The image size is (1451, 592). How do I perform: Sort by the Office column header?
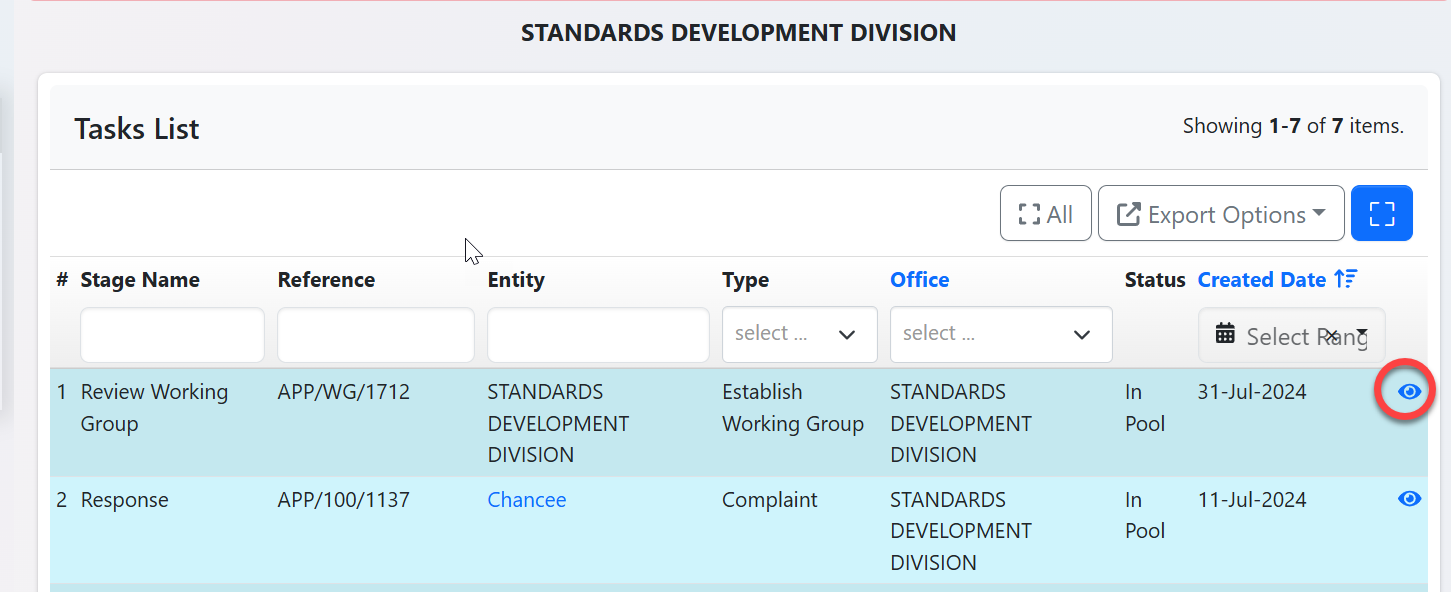tap(919, 280)
